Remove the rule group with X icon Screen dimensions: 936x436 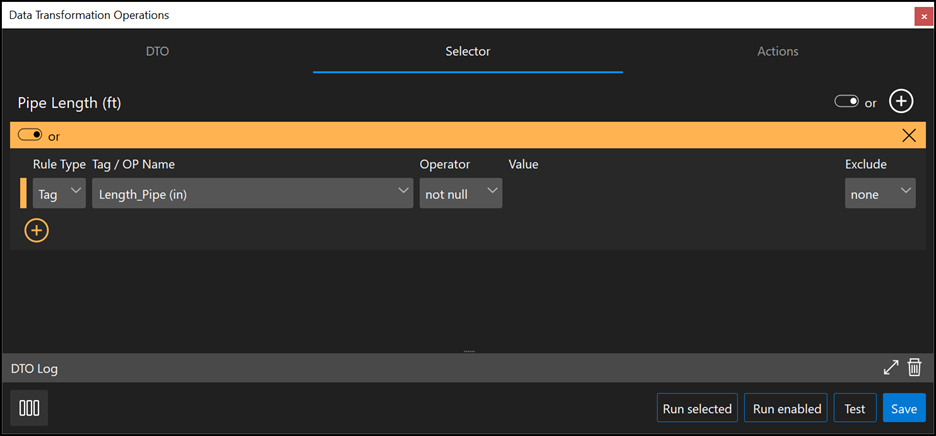(909, 136)
